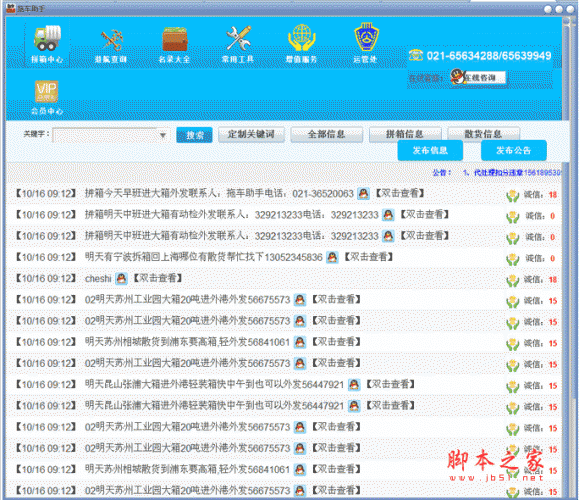Click 诚信 0 value in the 13052345836 row
Screen dimensions: 579x500
pos(552,258)
